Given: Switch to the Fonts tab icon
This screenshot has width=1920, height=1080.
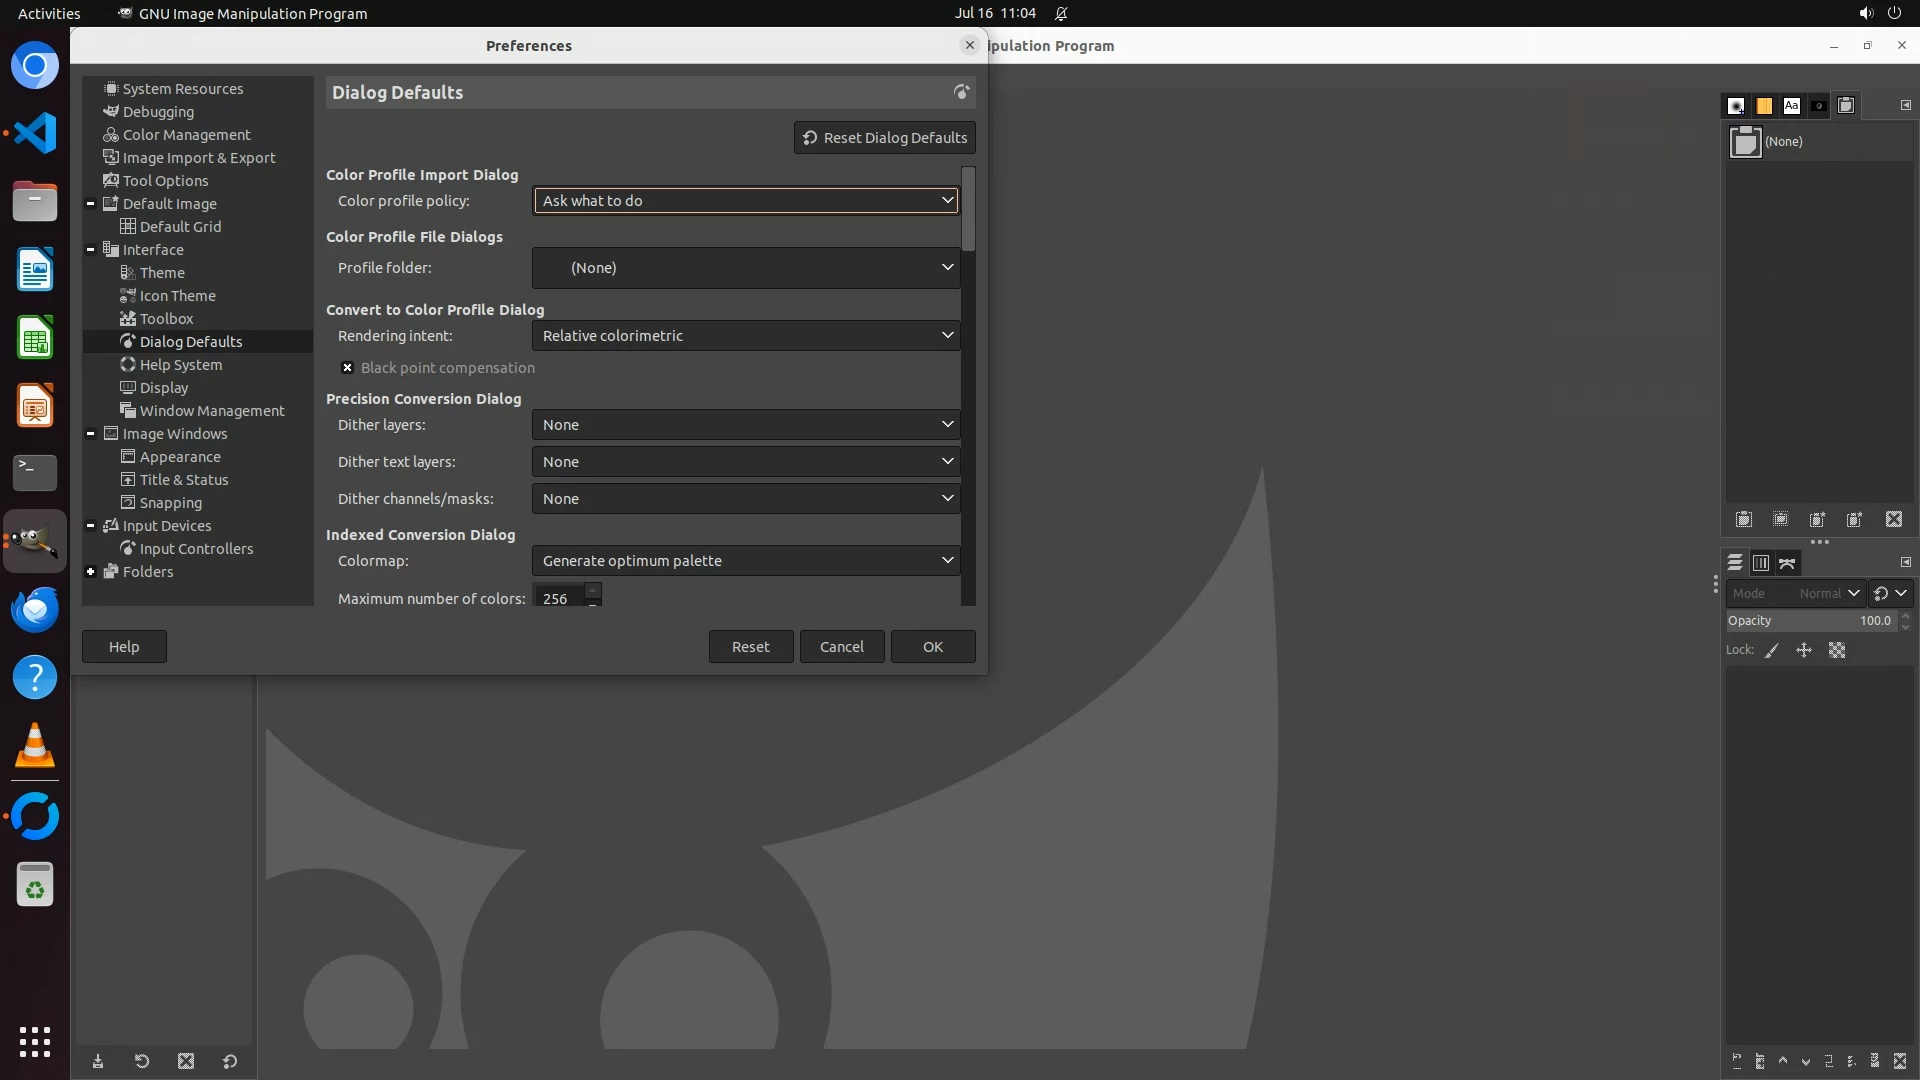Looking at the screenshot, I should (1791, 105).
